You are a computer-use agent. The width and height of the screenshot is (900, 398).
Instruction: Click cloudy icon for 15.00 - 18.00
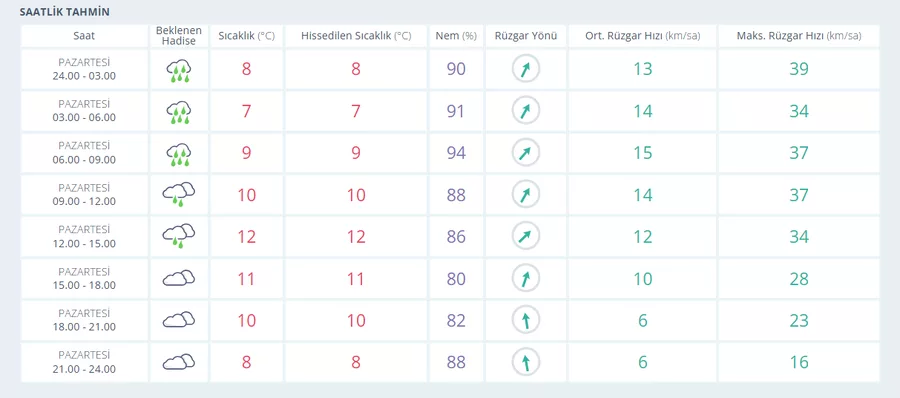tap(179, 279)
